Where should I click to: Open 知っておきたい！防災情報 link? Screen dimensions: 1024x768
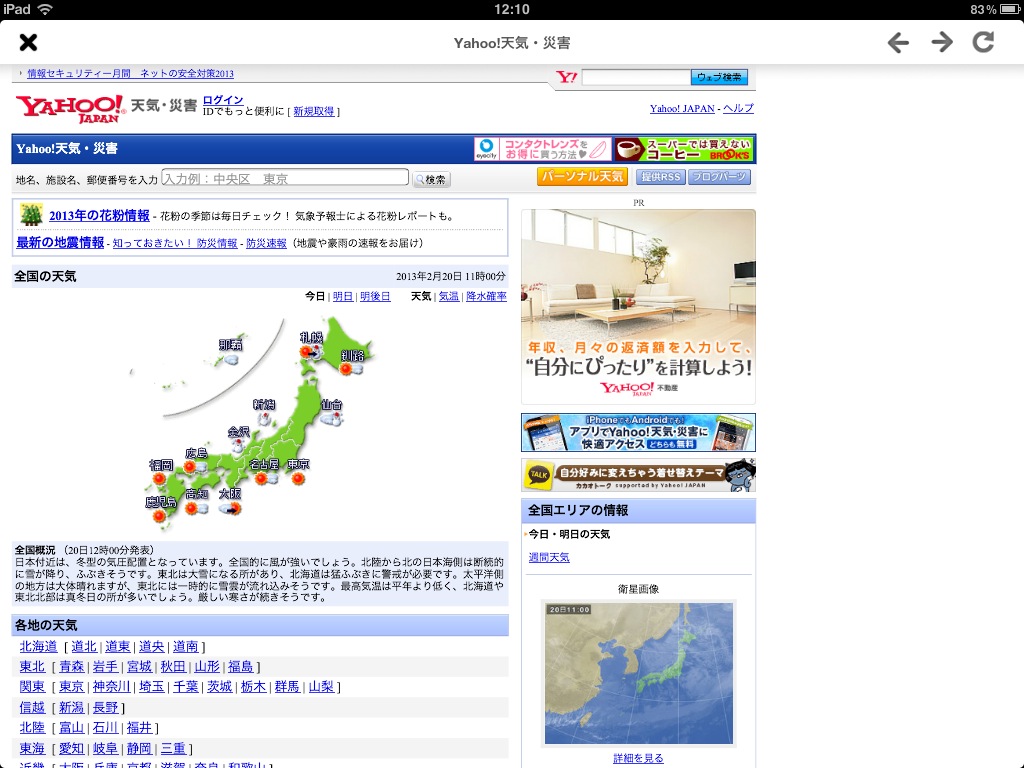[x=175, y=243]
